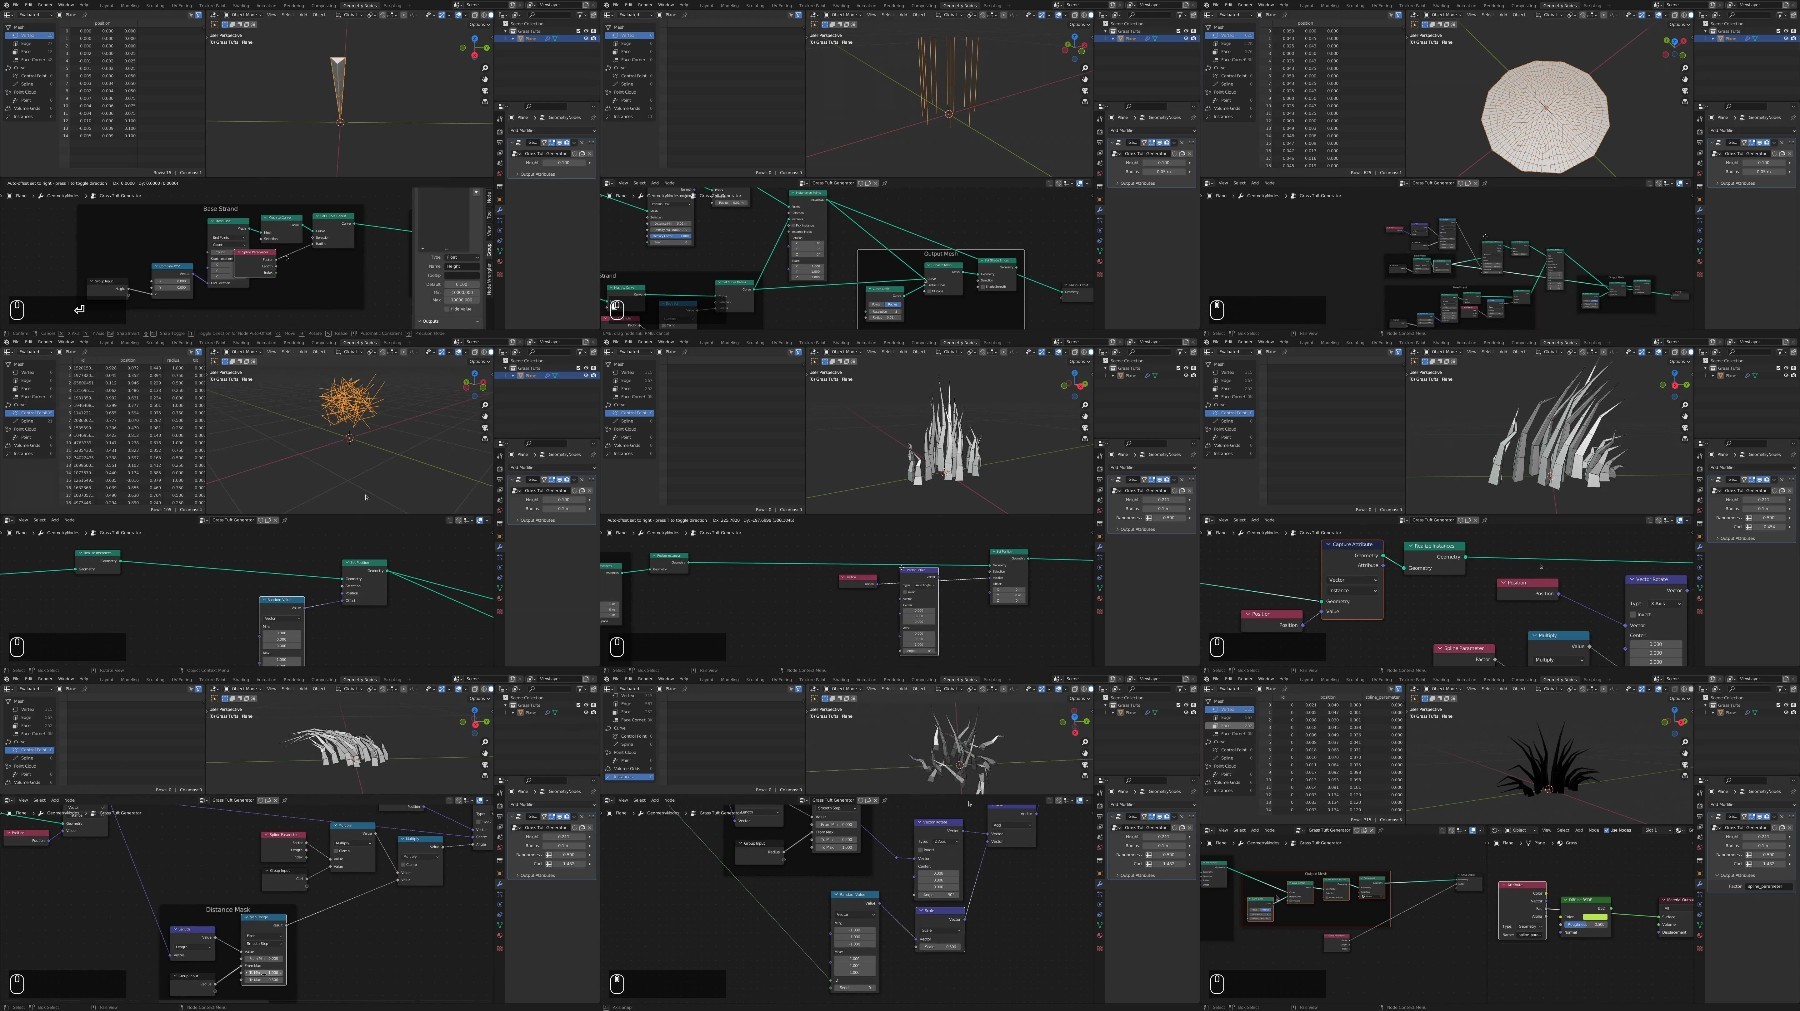Toggle Use Nodes checkbox in black-grass shader editor
The width and height of the screenshot is (1800, 1011).
tap(1608, 830)
